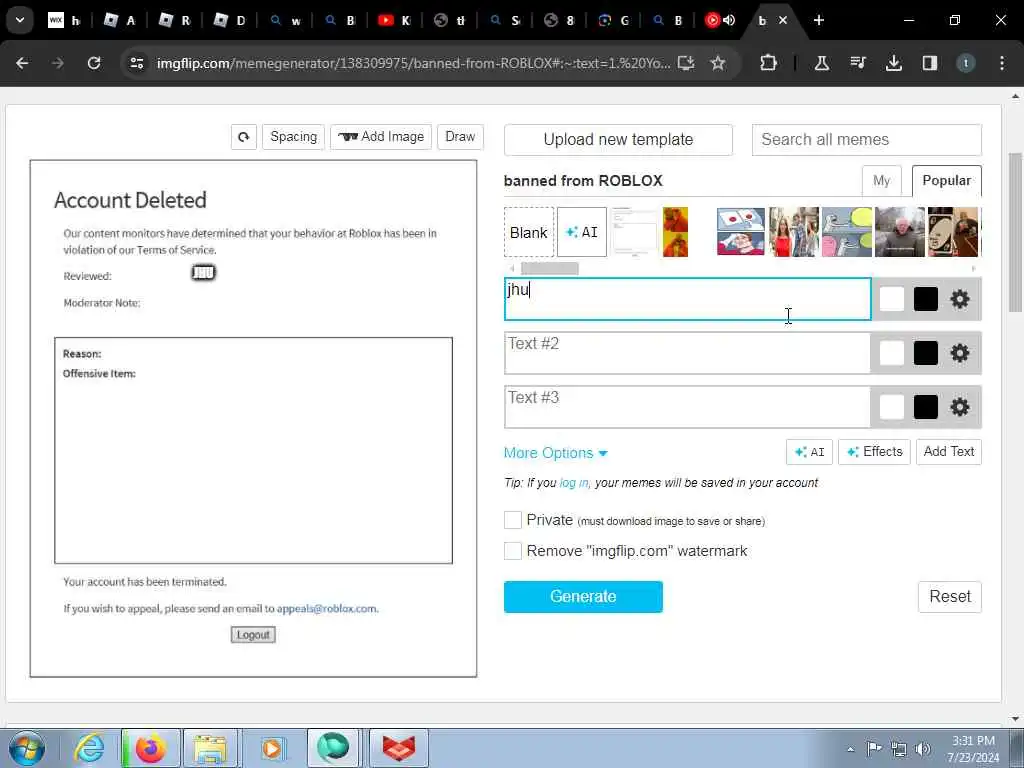Enable Remove imgflip.com watermark checkbox
Image resolution: width=1024 pixels, height=768 pixels.
coord(513,551)
